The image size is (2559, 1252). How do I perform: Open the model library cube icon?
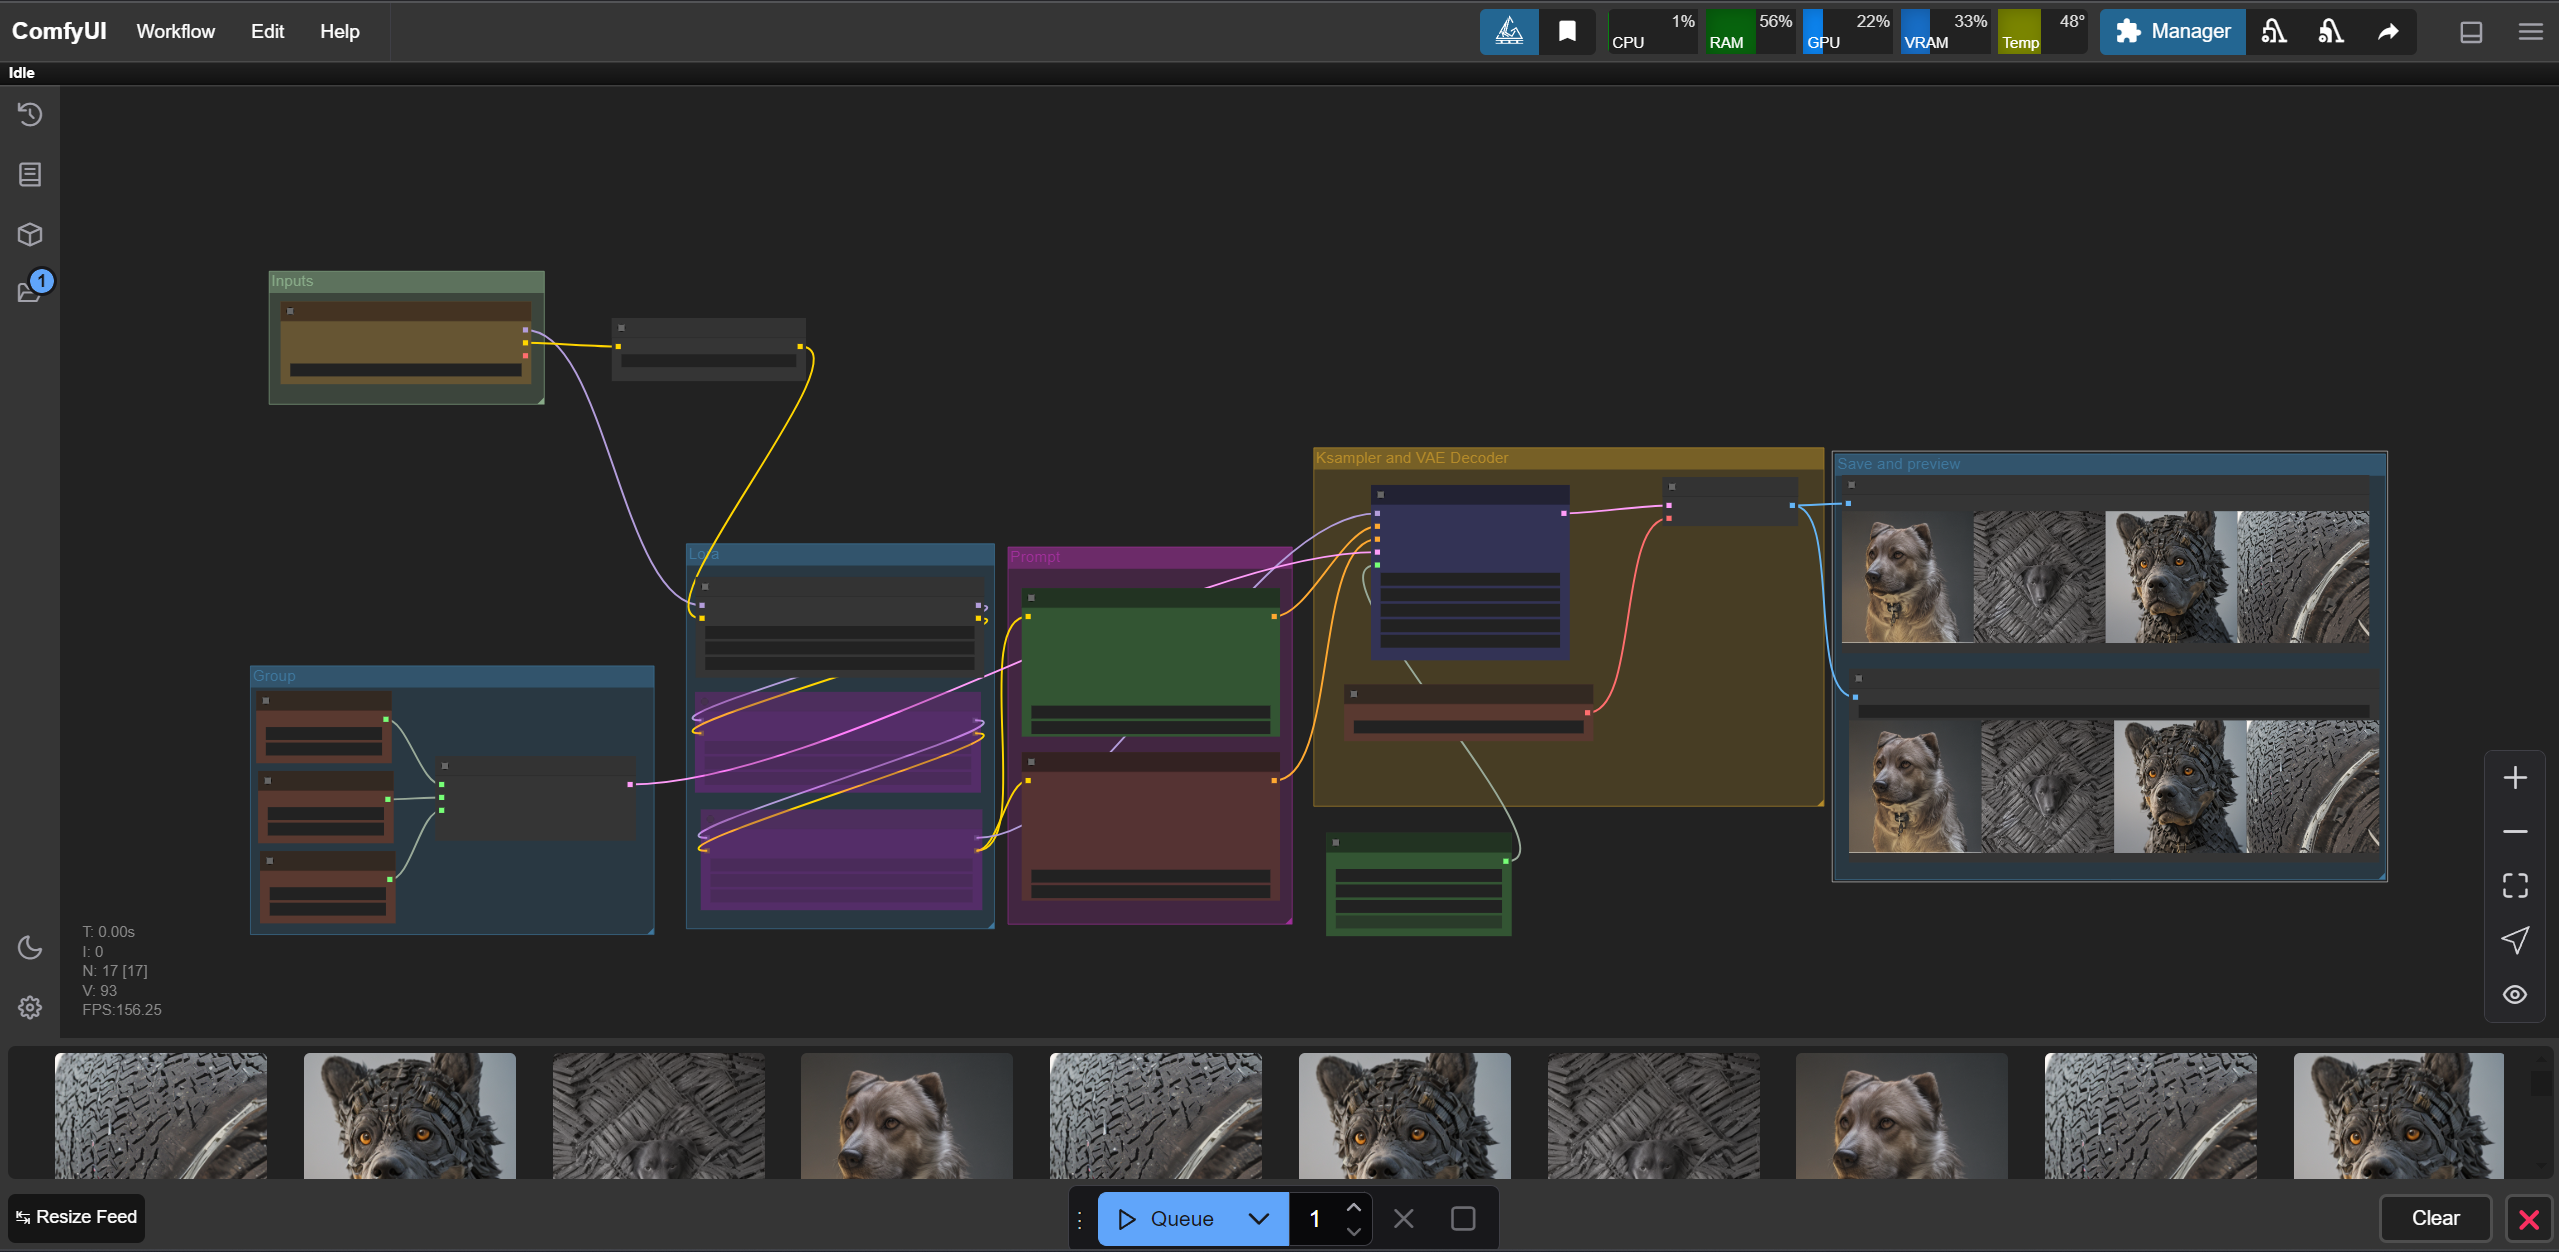click(x=30, y=234)
